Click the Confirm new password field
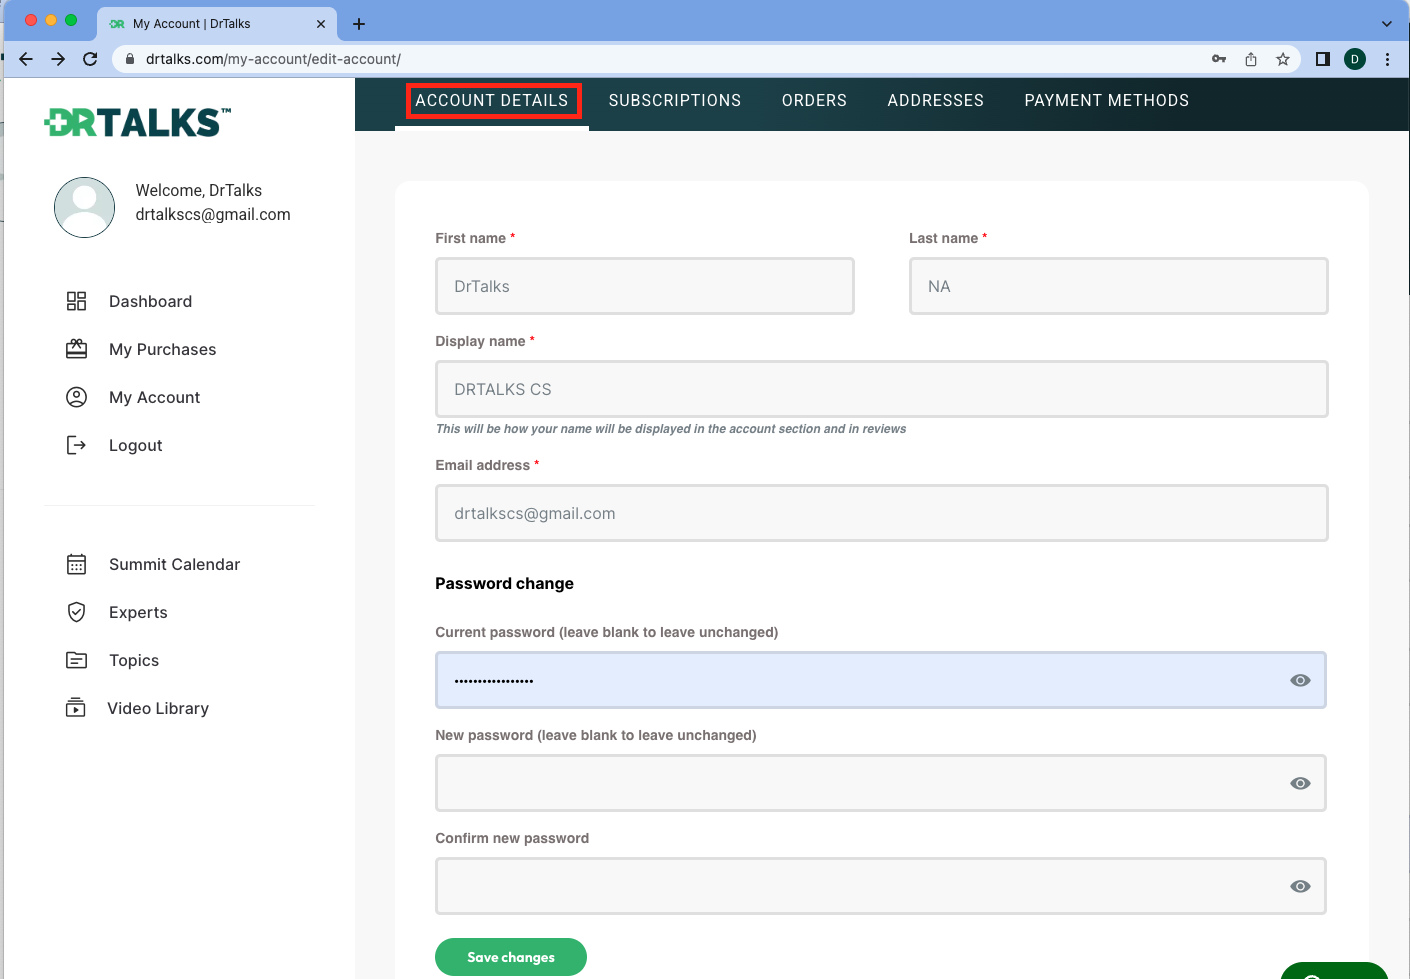The height and width of the screenshot is (979, 1410). pos(881,886)
